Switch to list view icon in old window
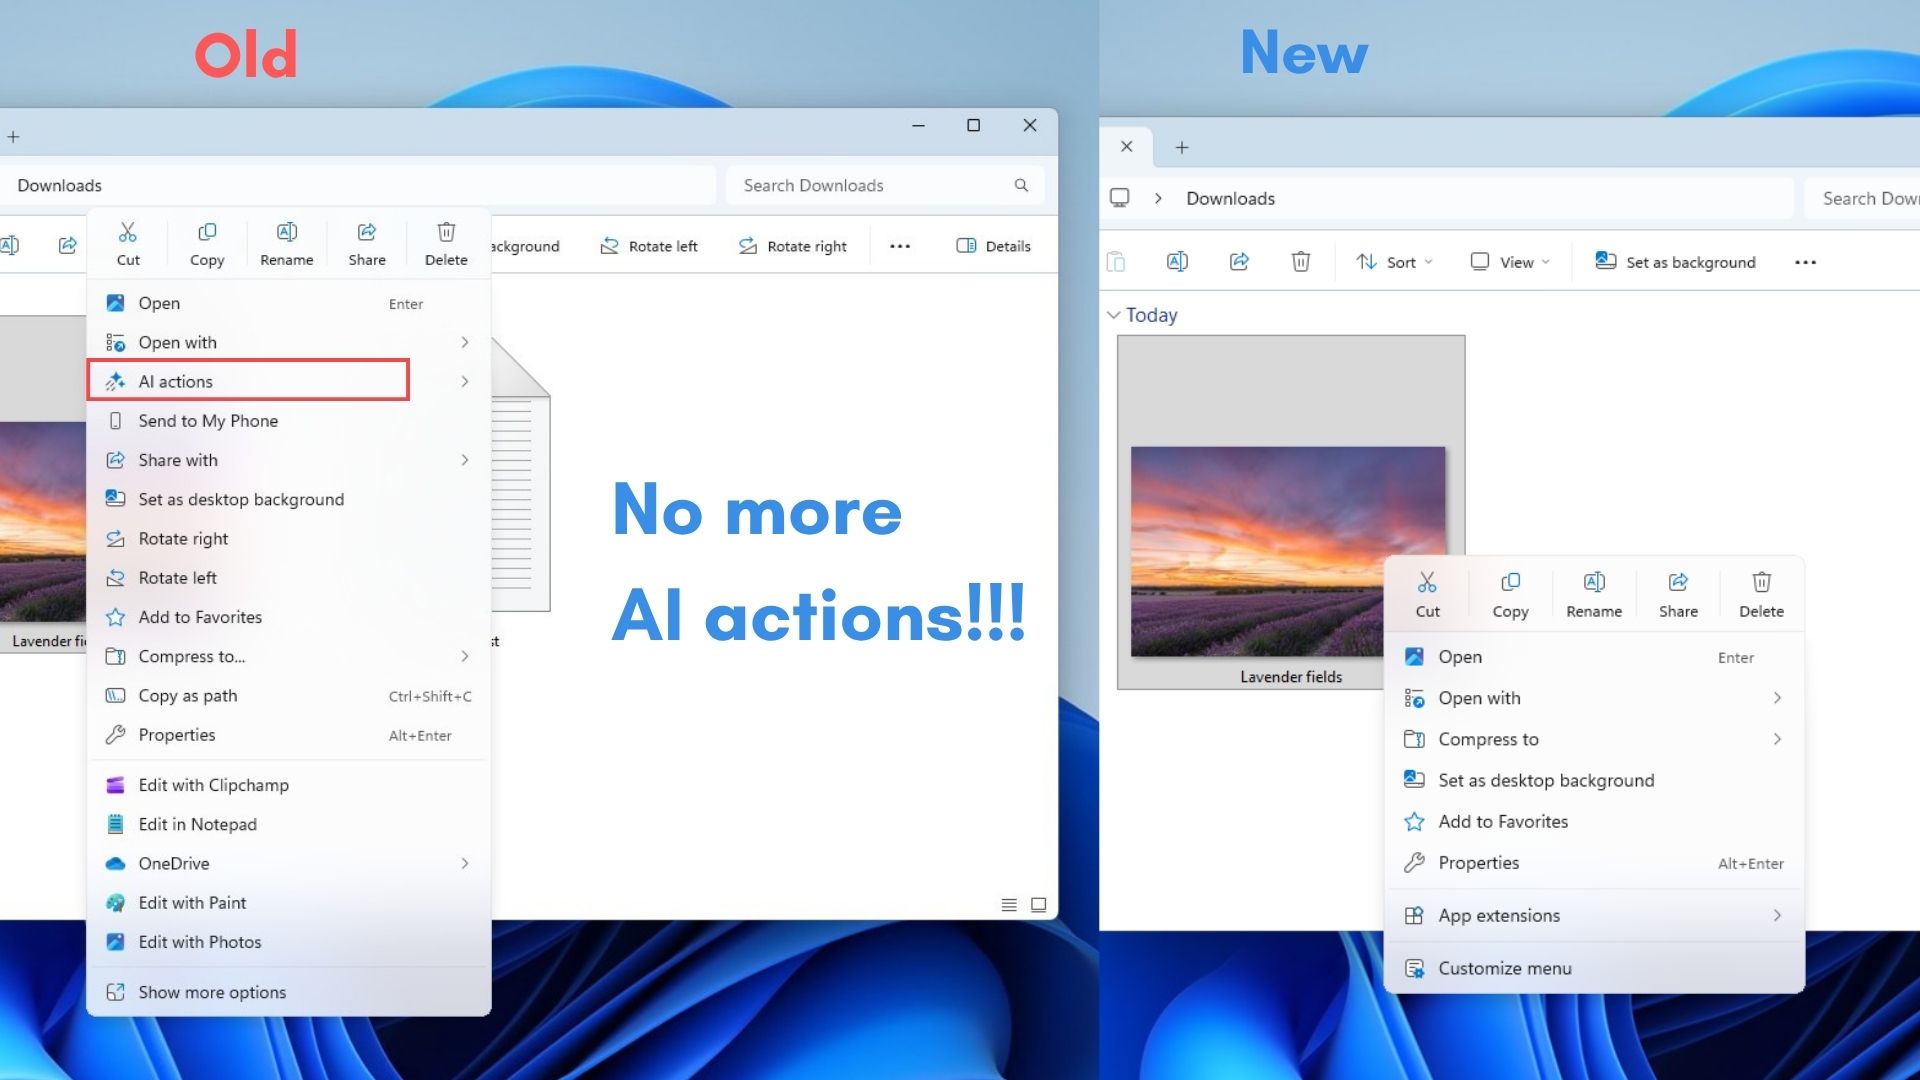This screenshot has width=1920, height=1080. pos(1009,905)
